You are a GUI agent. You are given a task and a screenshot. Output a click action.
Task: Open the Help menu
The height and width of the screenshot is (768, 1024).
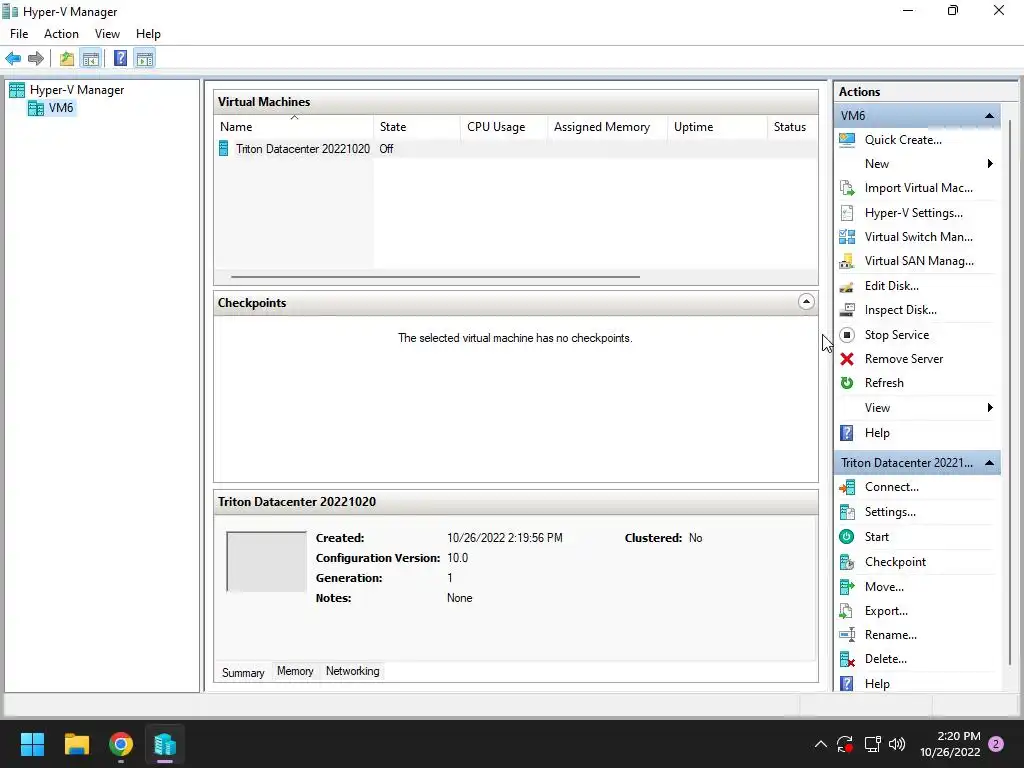[x=148, y=34]
